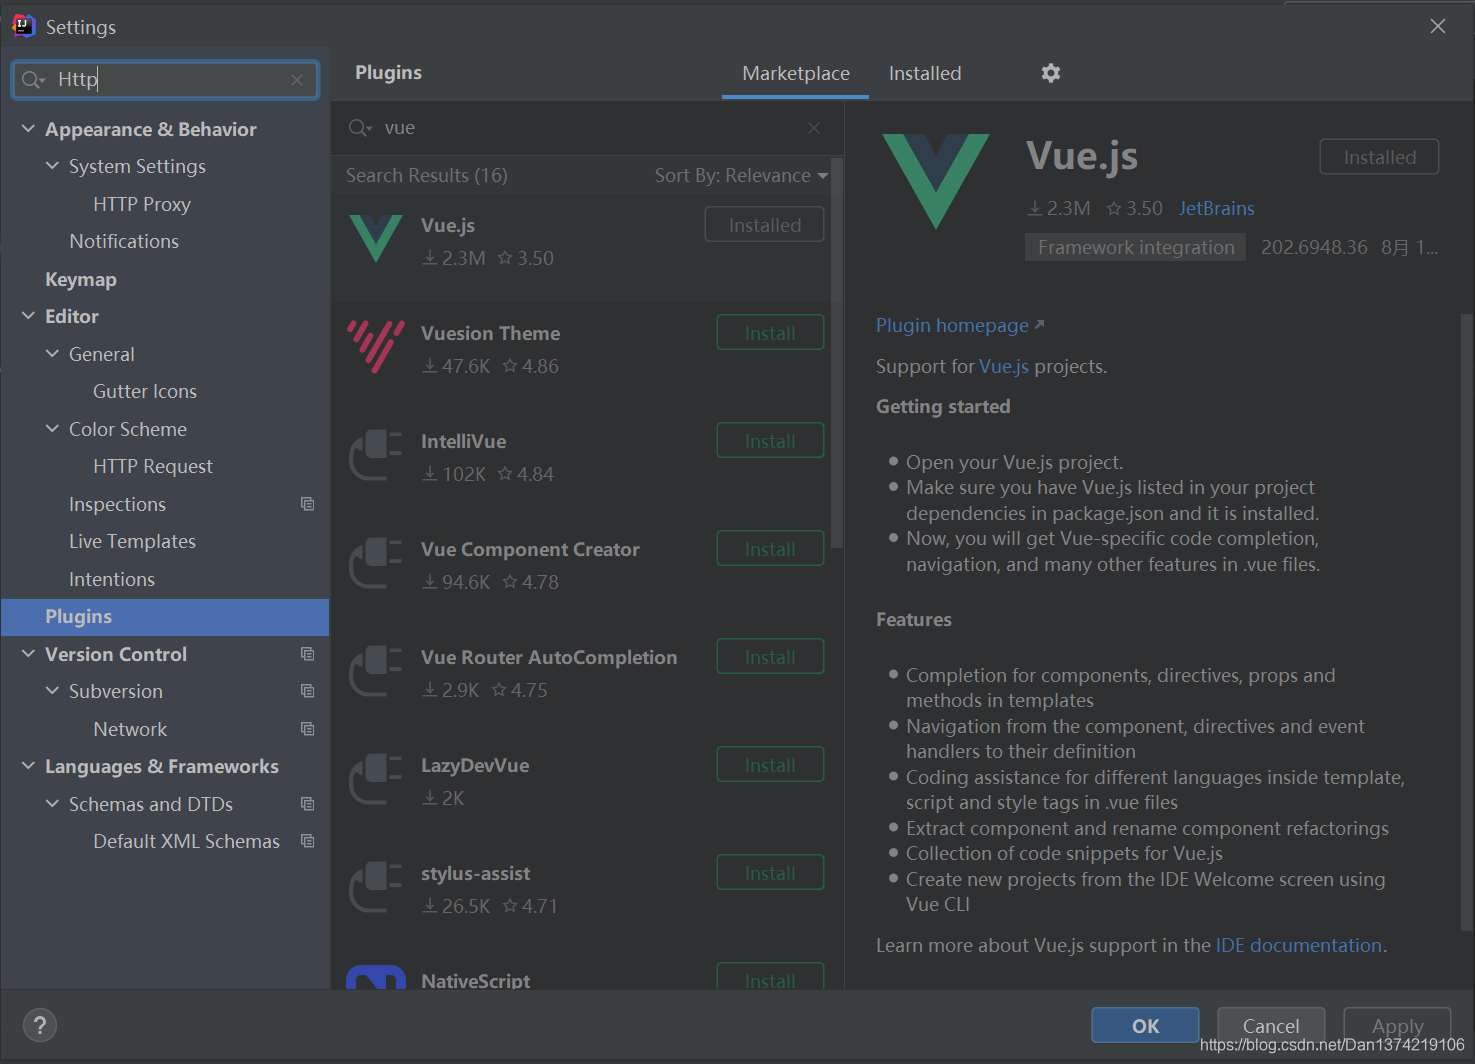The height and width of the screenshot is (1064, 1475).
Task: Click the OK button
Action: point(1145,1026)
